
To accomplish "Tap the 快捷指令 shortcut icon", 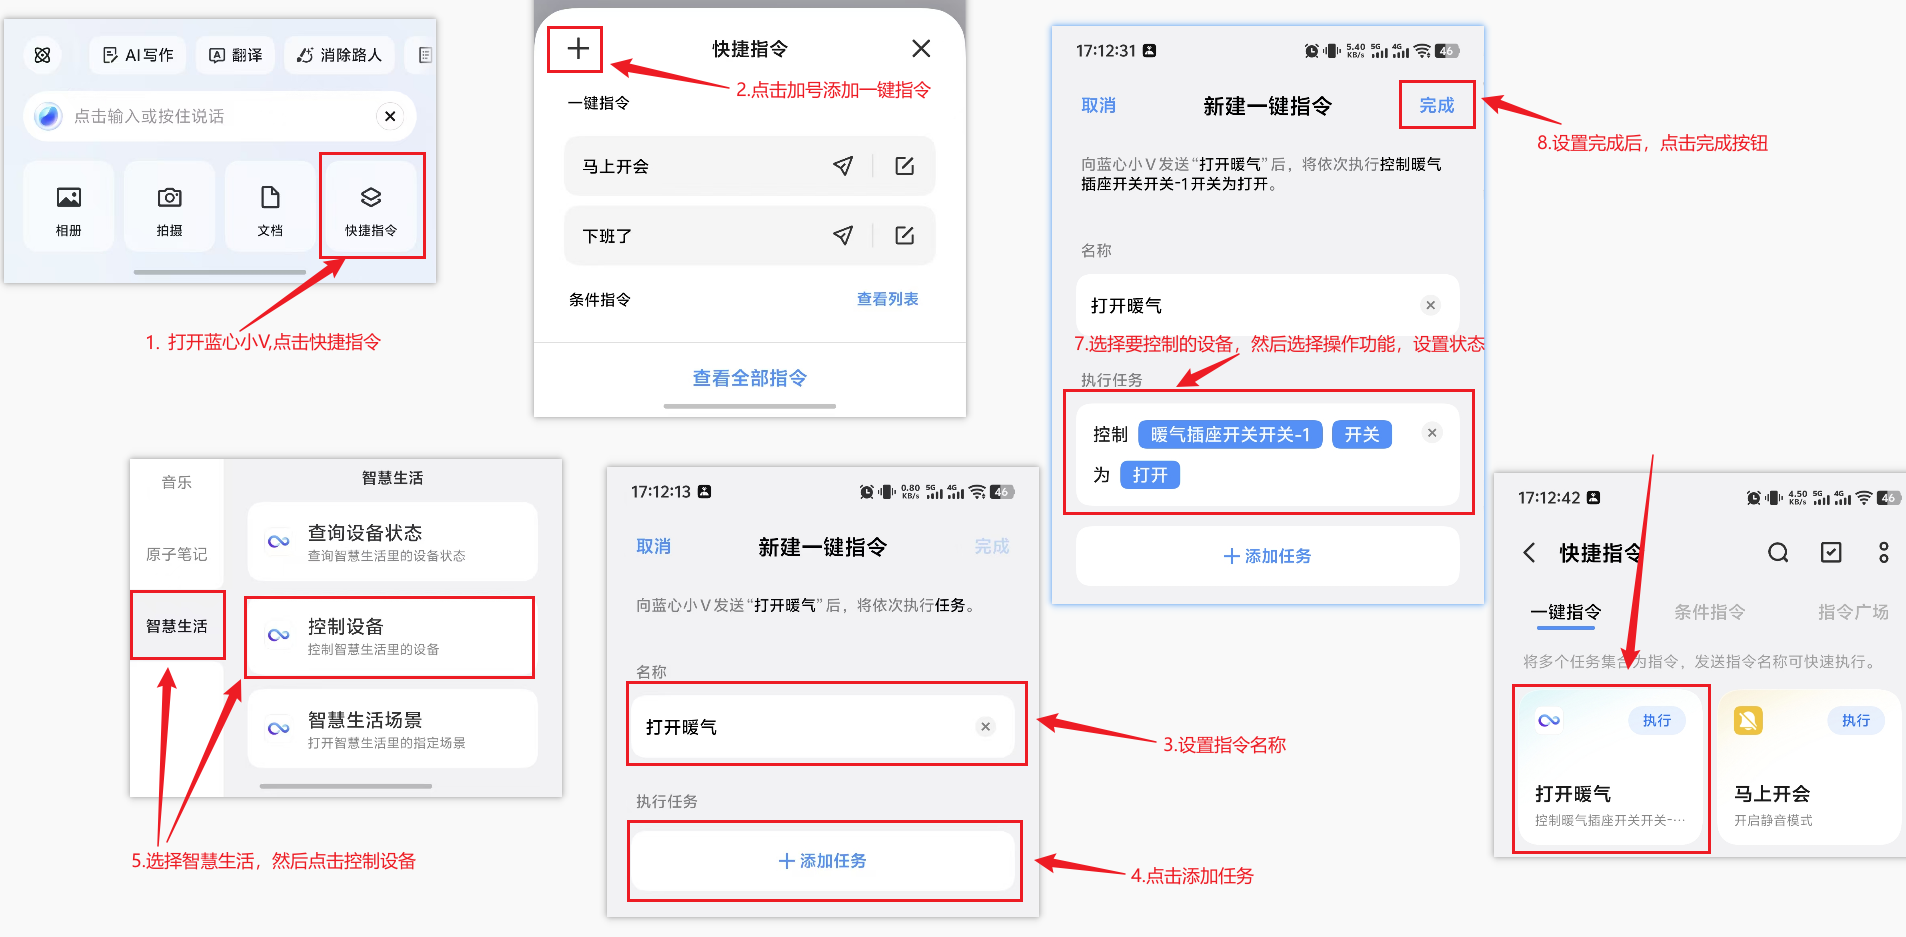I will (371, 206).
